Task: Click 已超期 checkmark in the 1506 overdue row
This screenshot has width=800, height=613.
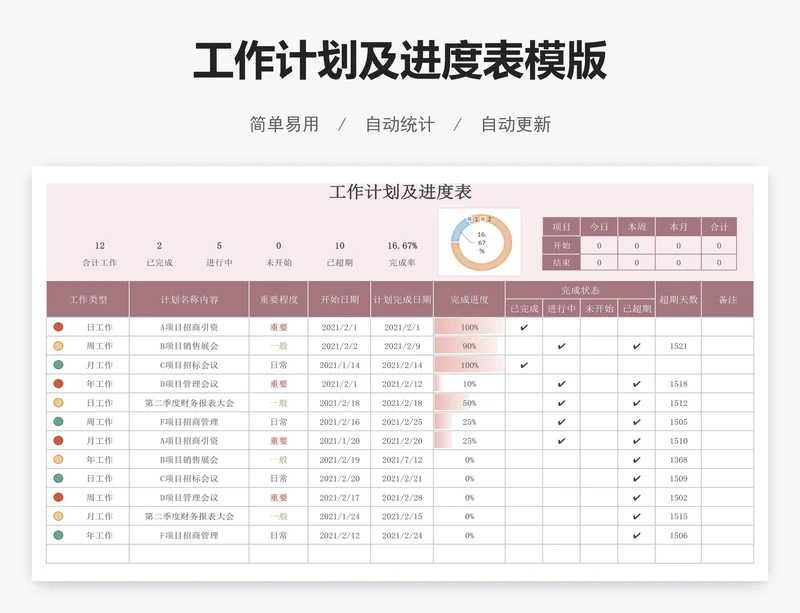Action: tap(636, 535)
